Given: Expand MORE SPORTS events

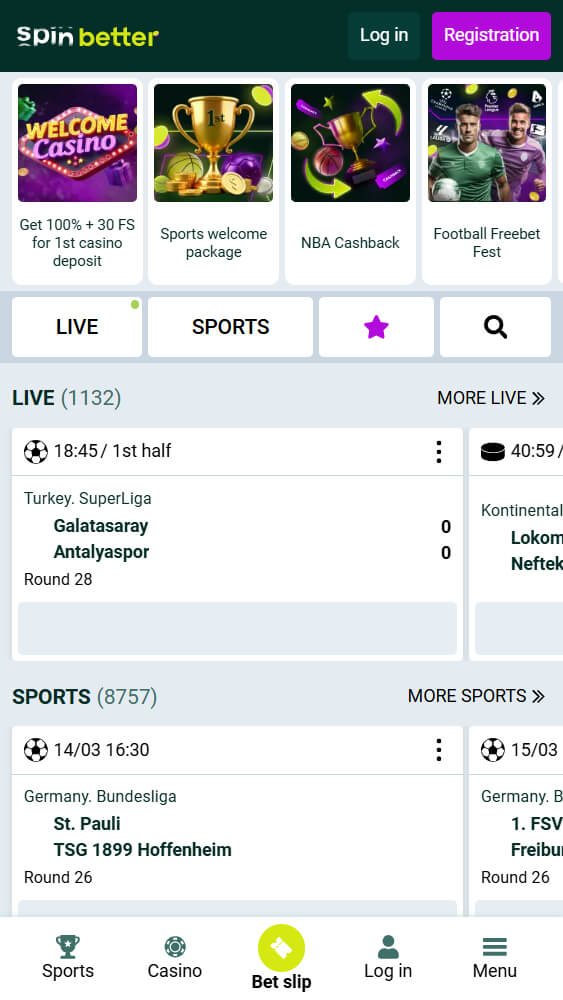Looking at the screenshot, I should click(476, 696).
